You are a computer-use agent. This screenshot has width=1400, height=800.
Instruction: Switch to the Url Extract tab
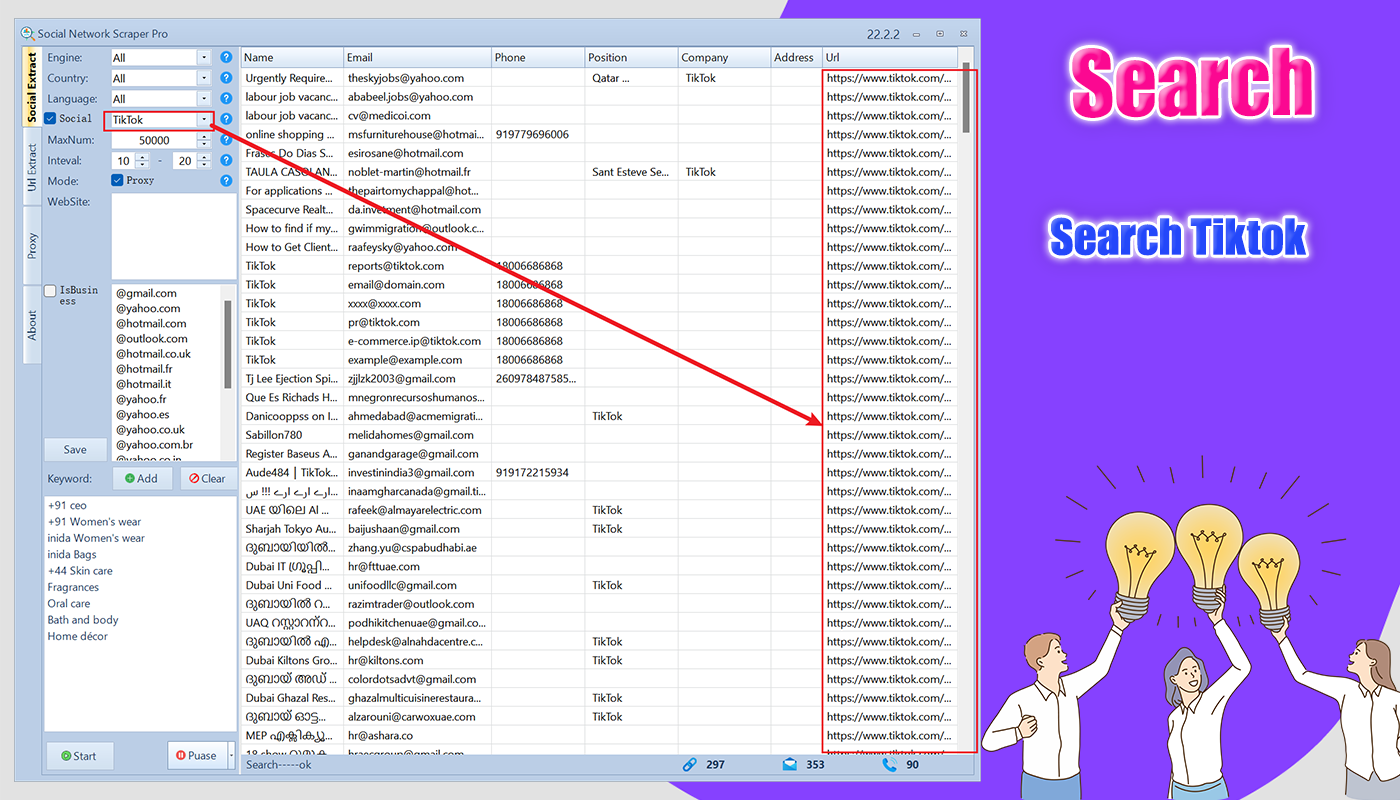click(32, 166)
